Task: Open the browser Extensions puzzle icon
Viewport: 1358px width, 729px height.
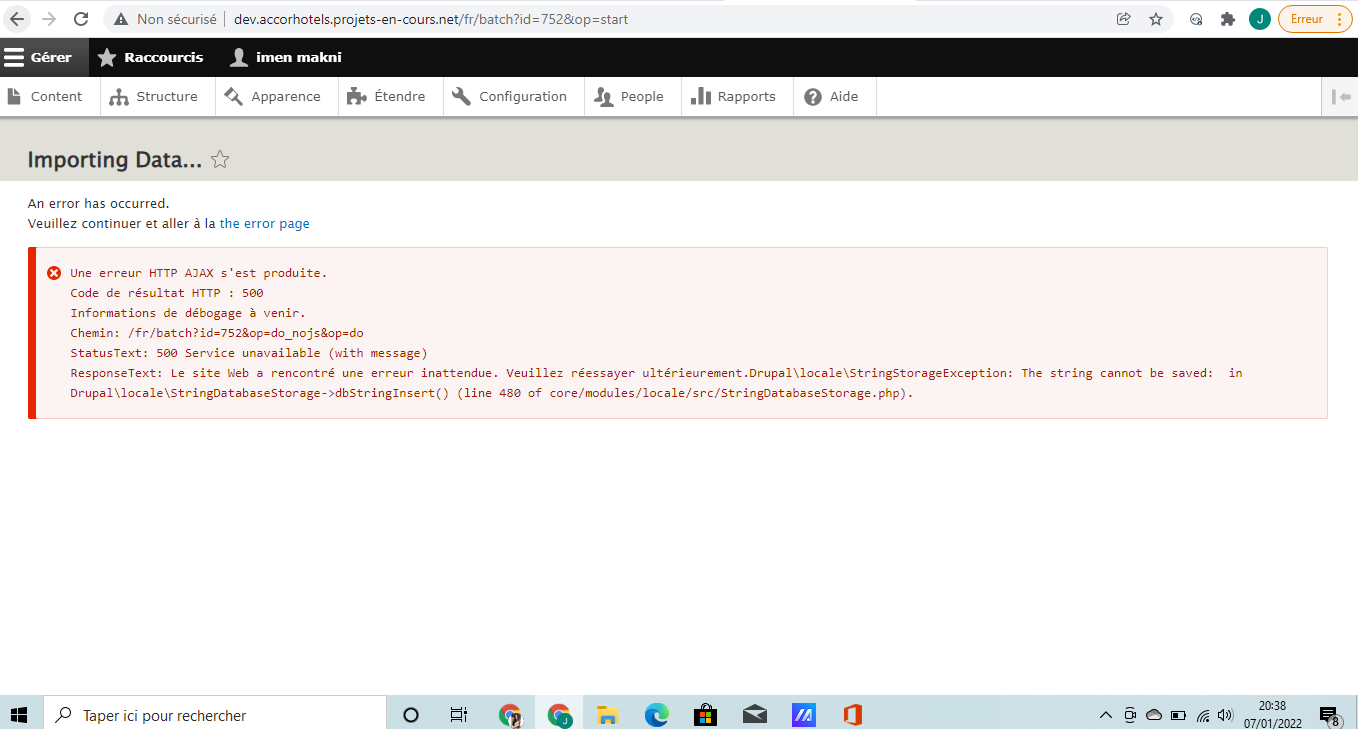Action: [x=1228, y=19]
